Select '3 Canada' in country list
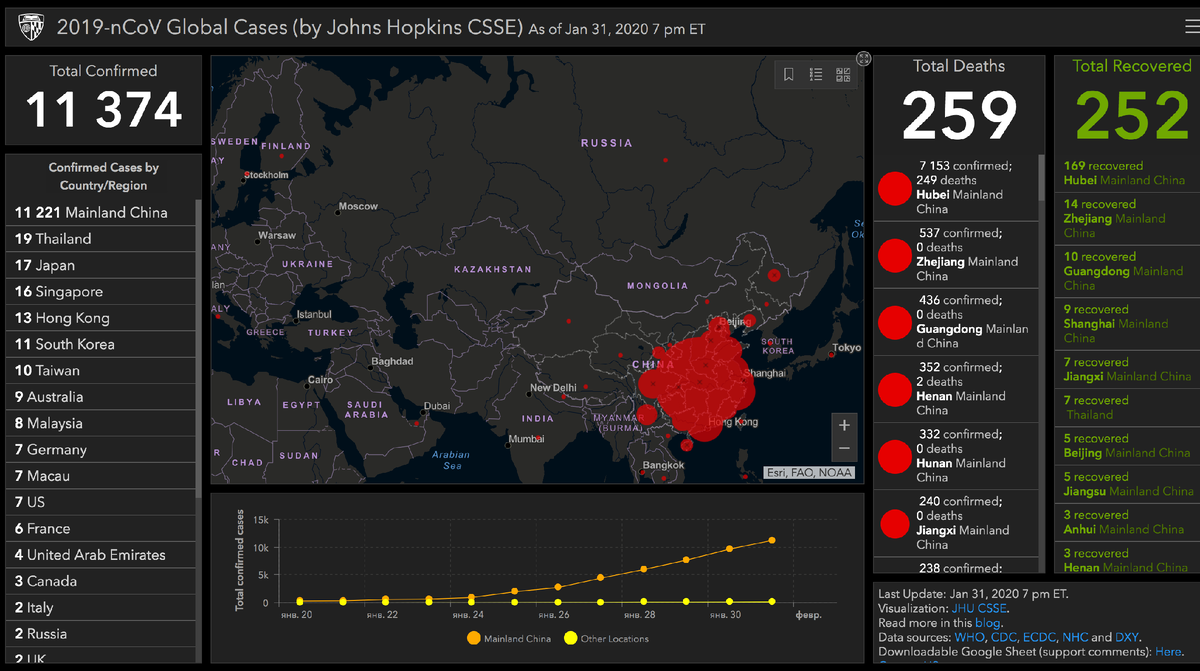Screen dimensions: 1200x671 pyautogui.click(x=100, y=581)
